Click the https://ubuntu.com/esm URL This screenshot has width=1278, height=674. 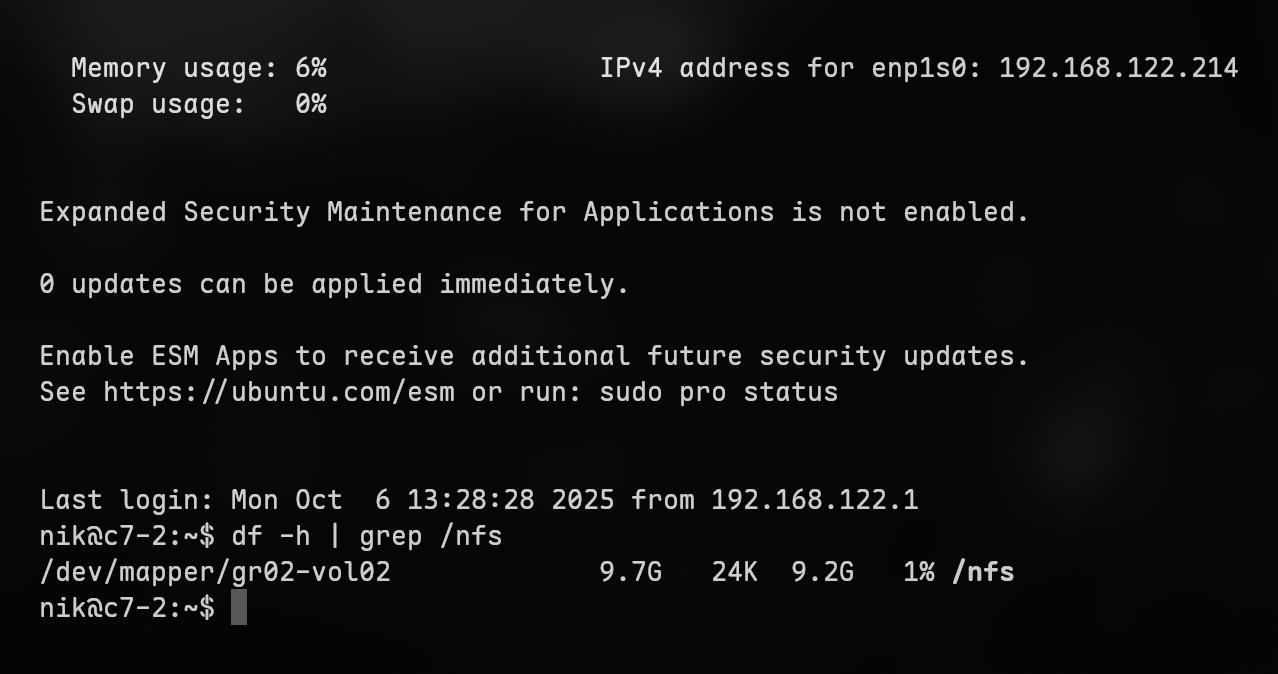coord(279,392)
